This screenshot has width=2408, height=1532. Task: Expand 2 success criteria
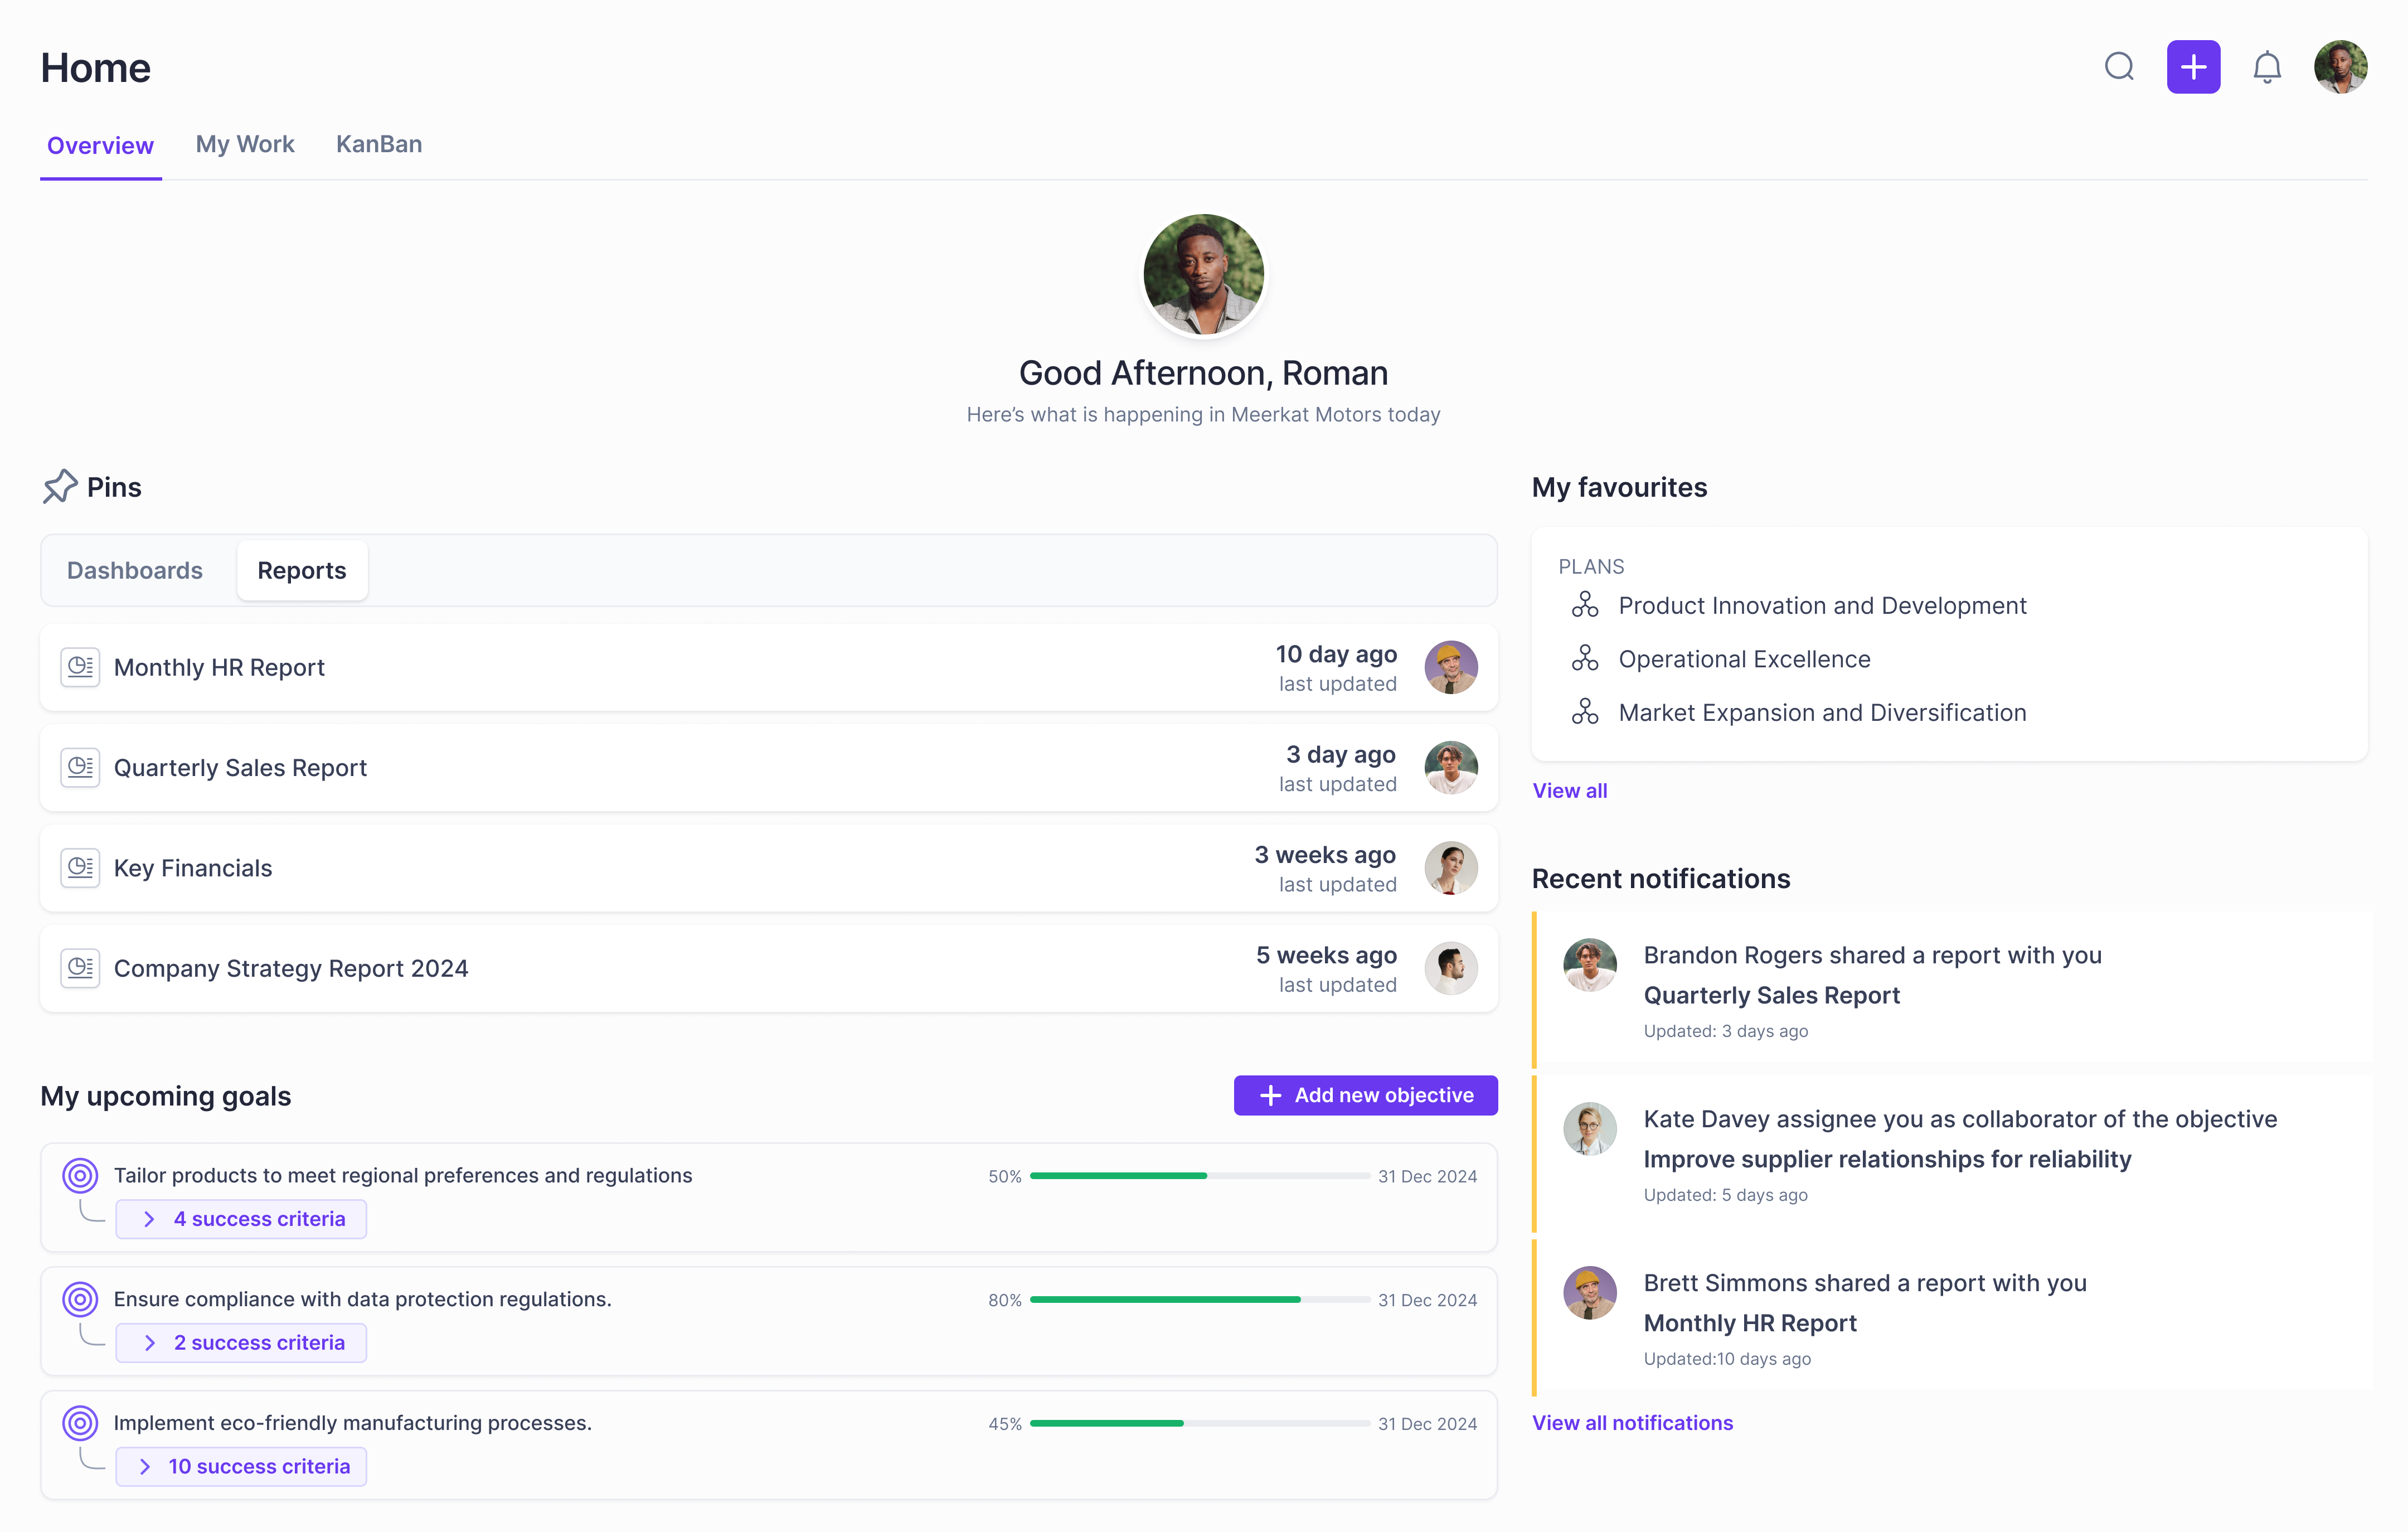pyautogui.click(x=241, y=1343)
